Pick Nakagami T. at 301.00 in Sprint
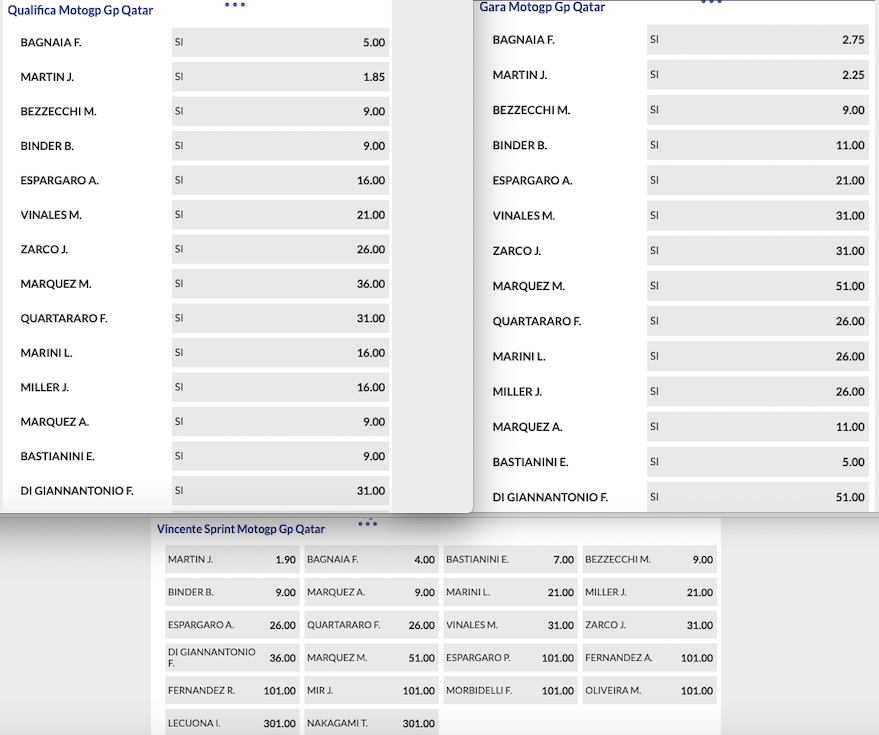 click(x=371, y=723)
